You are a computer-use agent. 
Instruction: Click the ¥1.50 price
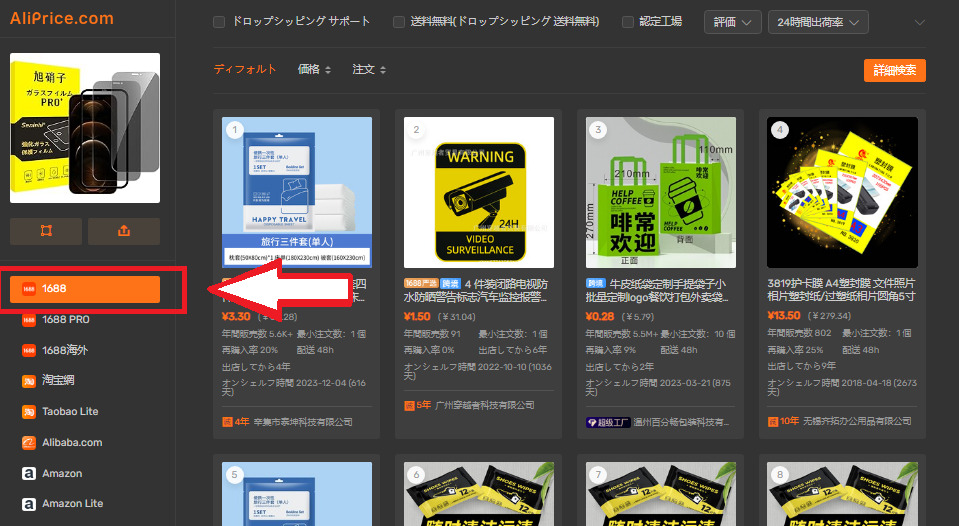point(417,316)
